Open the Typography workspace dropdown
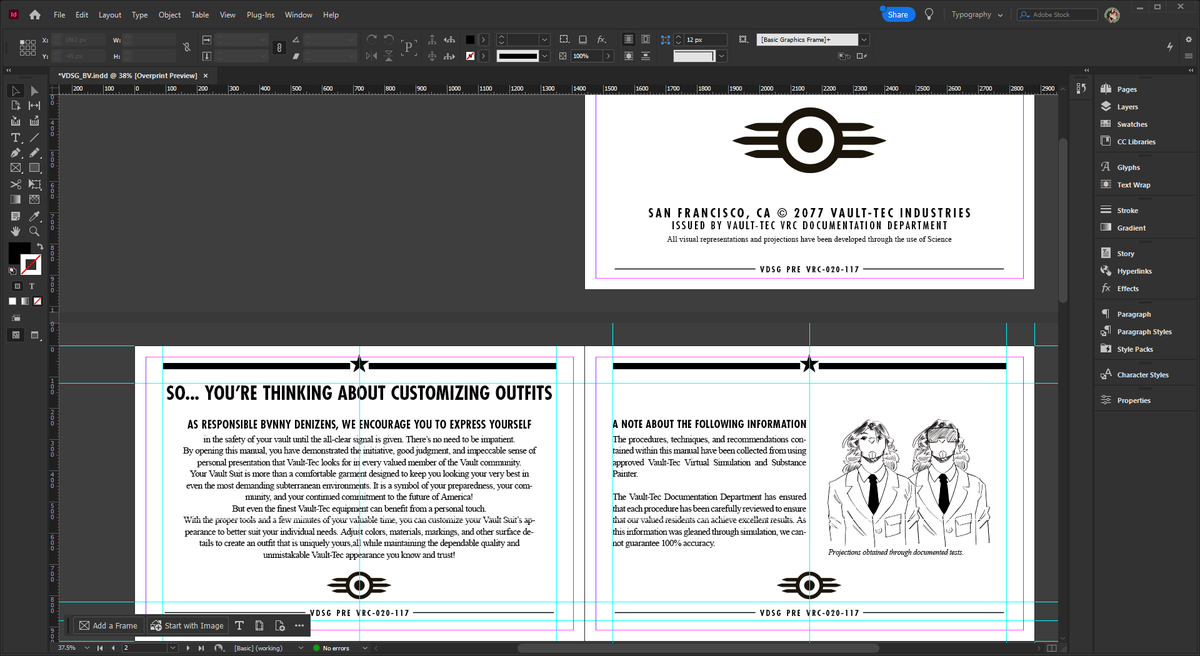Viewport: 1200px width, 656px height. tap(977, 14)
